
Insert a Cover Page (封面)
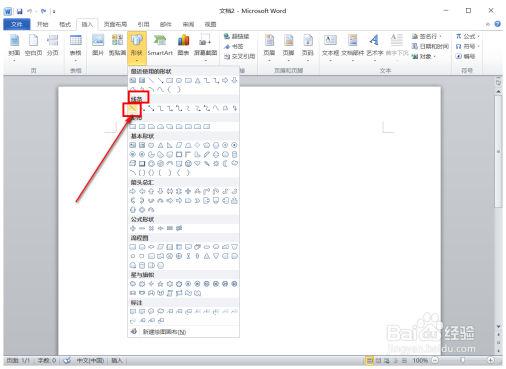tap(14, 47)
